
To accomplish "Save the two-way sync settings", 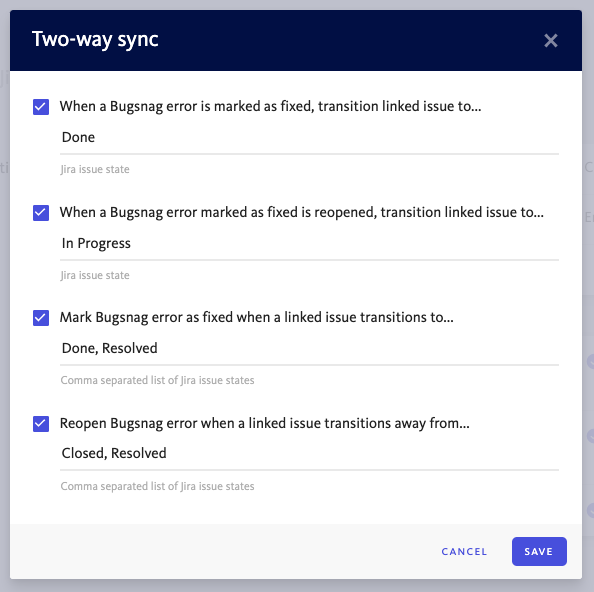I will pos(539,551).
